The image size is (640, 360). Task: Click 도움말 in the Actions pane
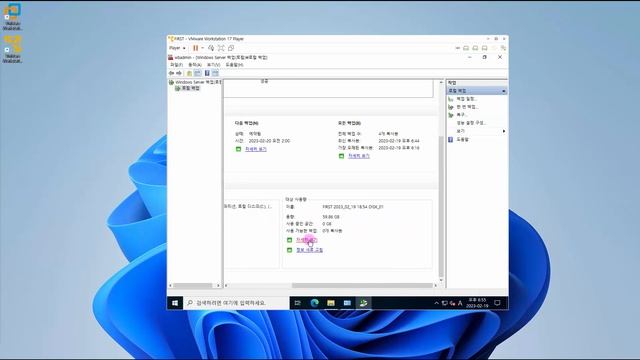pyautogui.click(x=462, y=140)
